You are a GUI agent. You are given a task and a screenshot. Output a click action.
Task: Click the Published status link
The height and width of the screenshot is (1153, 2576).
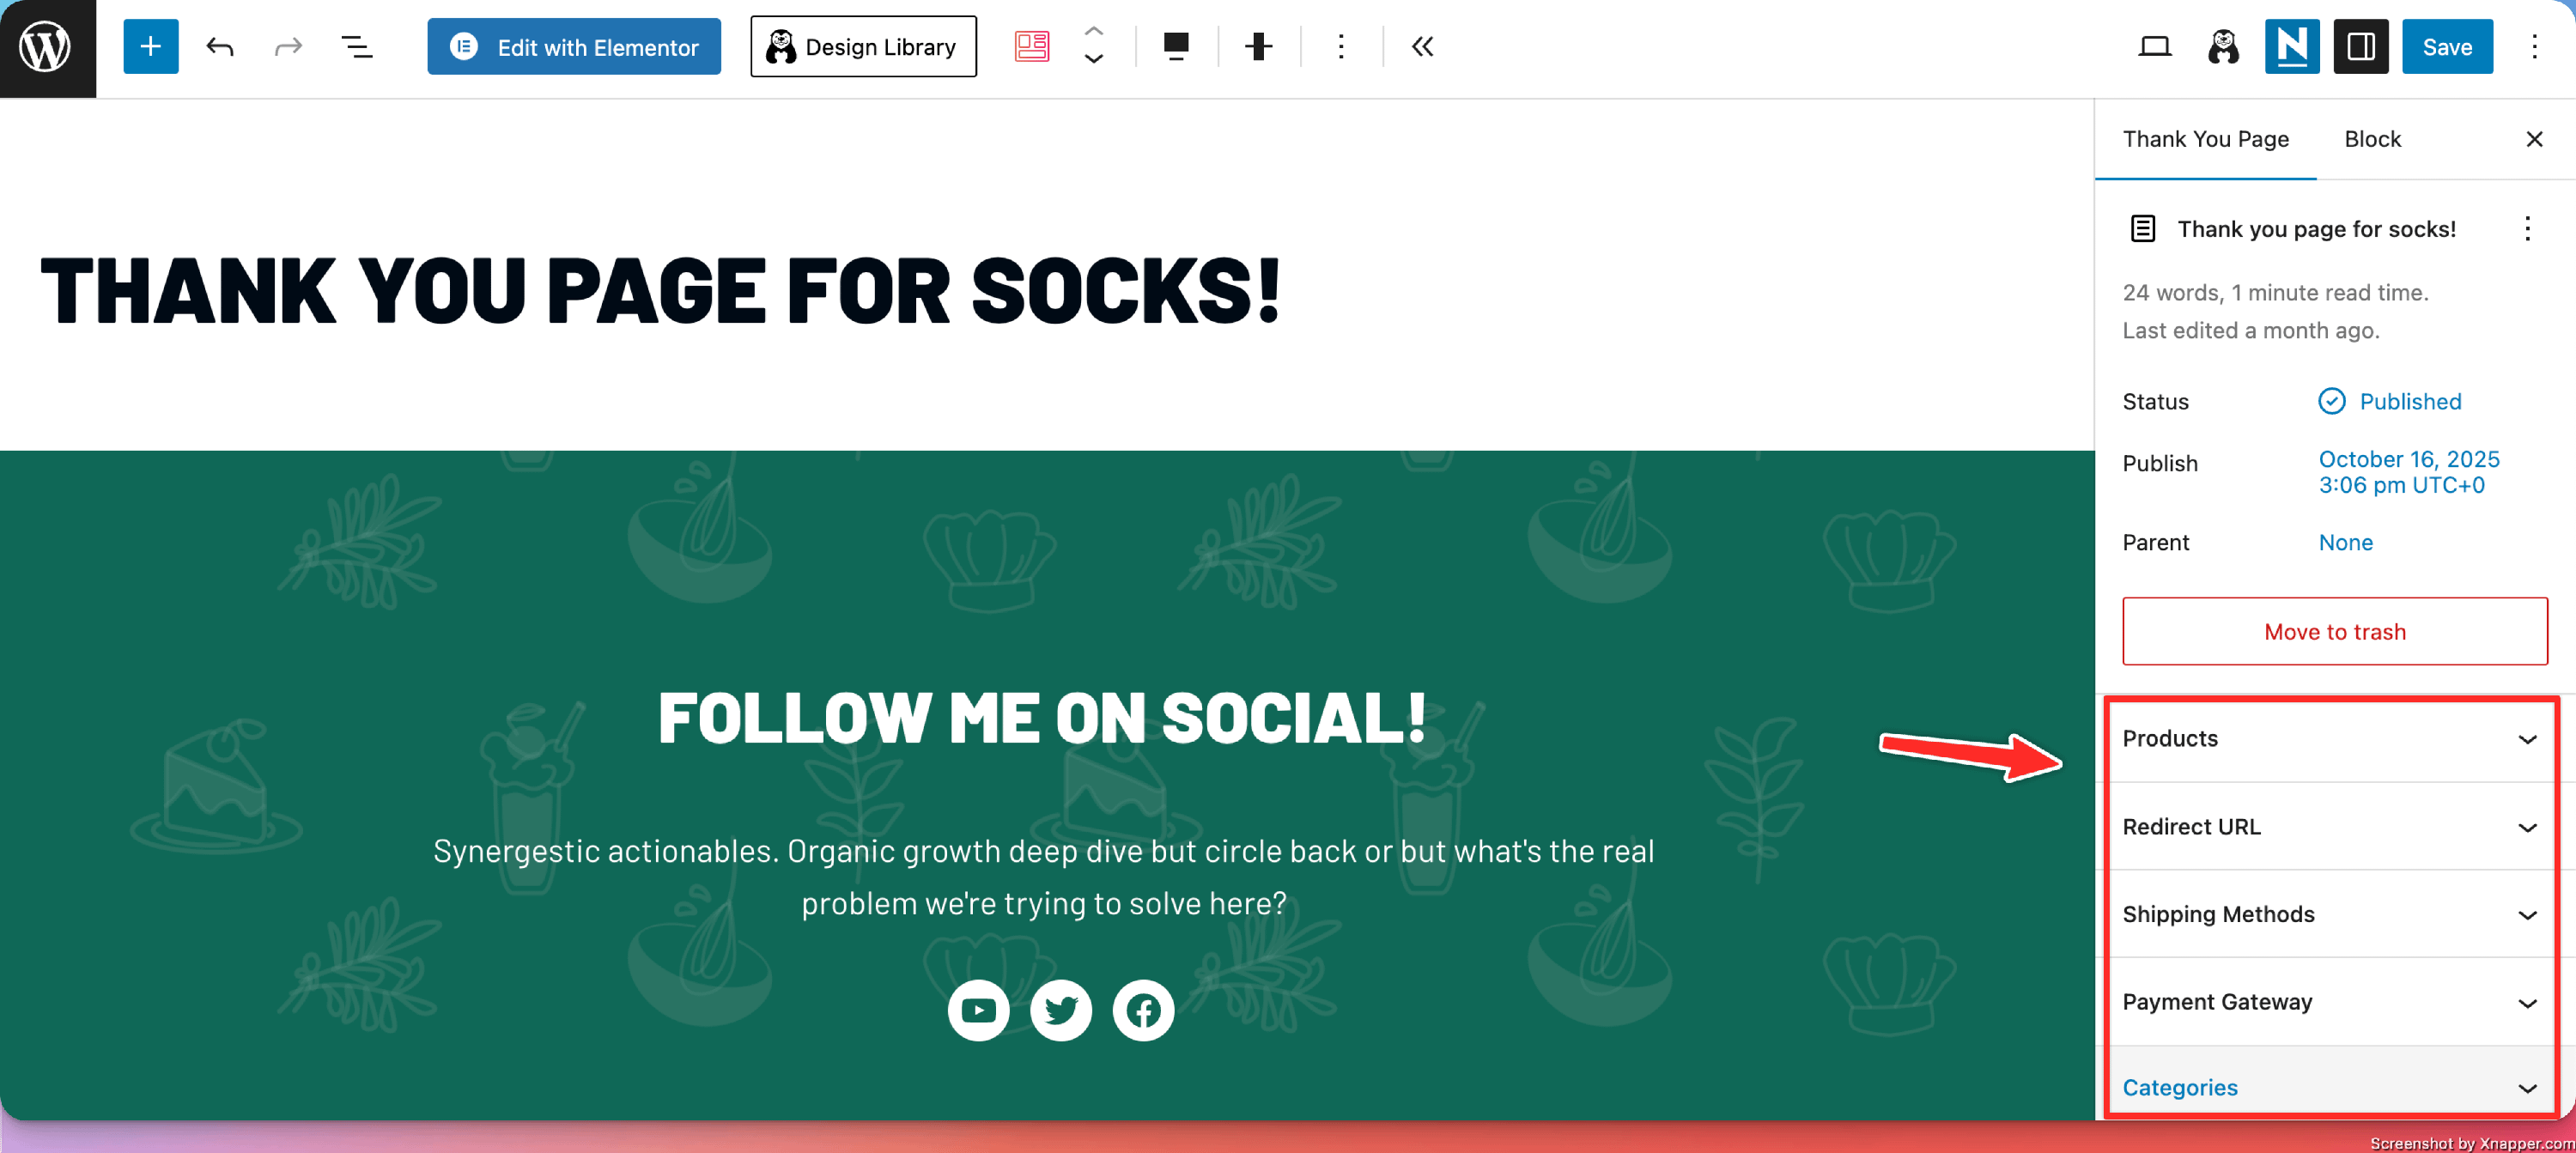pos(2409,401)
